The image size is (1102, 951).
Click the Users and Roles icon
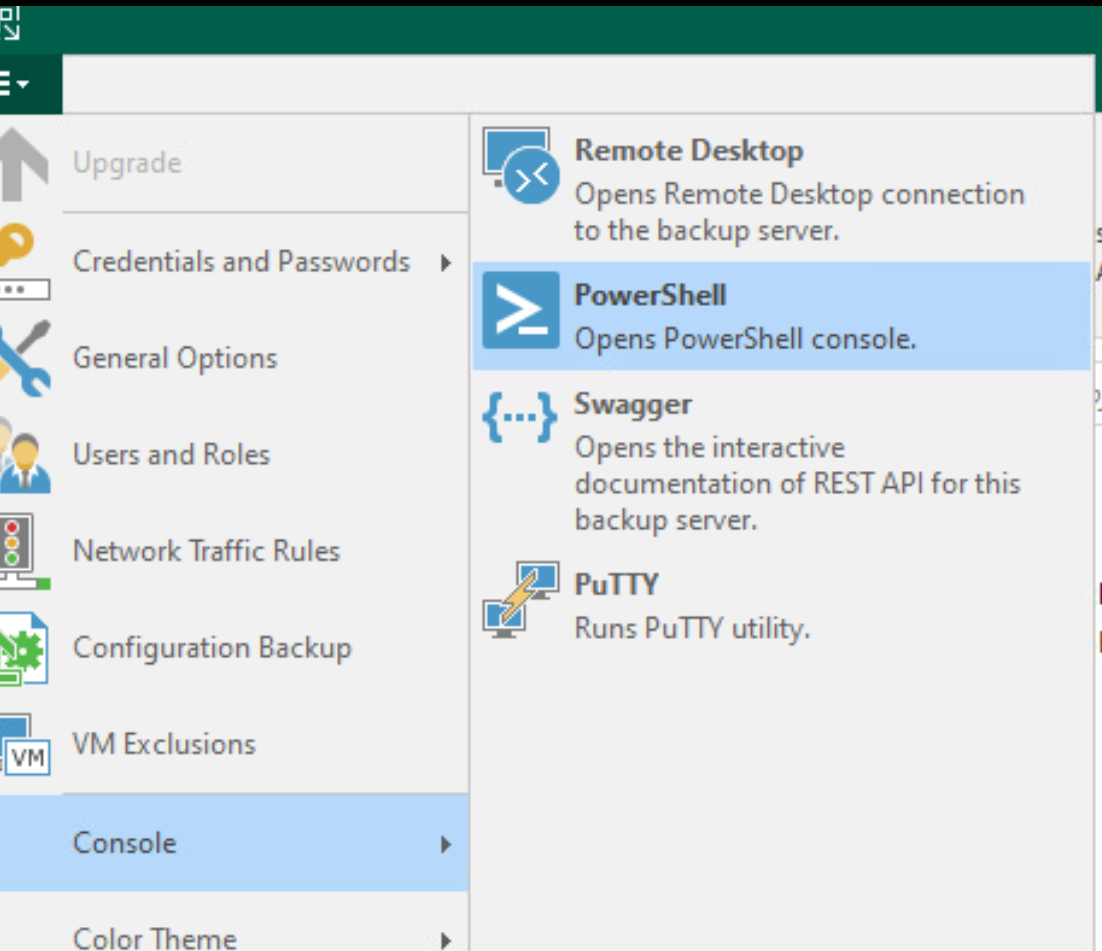point(25,455)
